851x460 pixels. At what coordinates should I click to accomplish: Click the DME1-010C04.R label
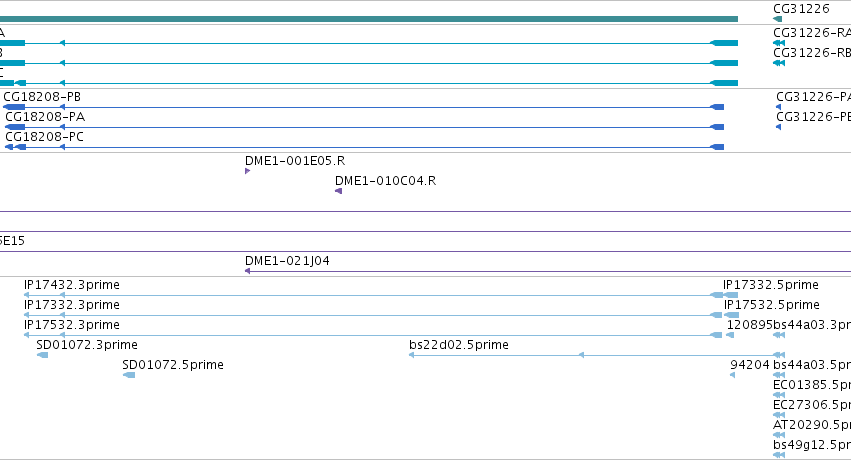coord(385,181)
